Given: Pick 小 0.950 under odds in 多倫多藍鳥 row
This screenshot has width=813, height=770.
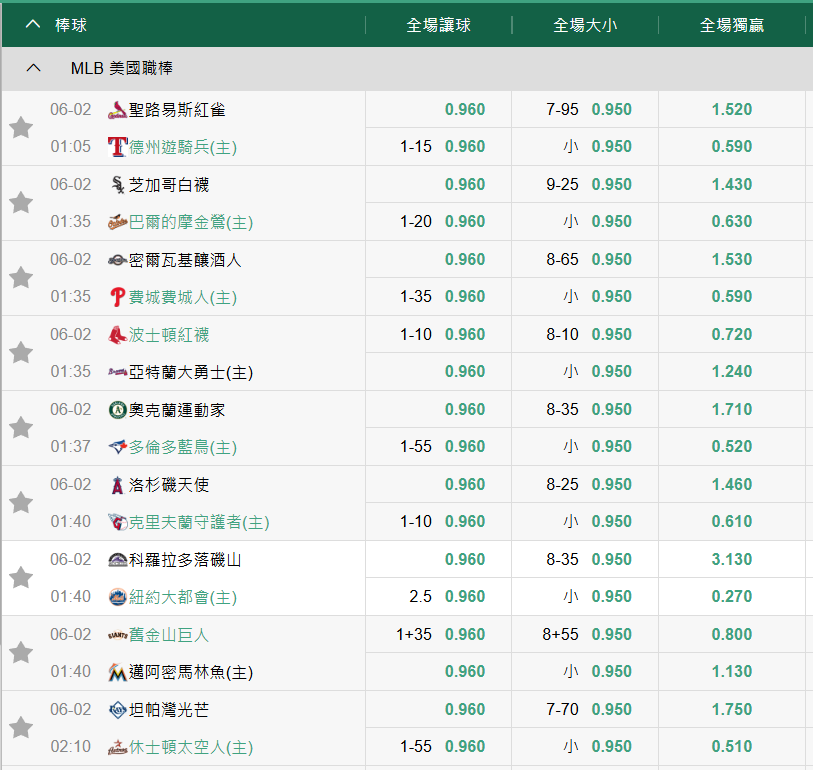Looking at the screenshot, I should (x=612, y=446).
